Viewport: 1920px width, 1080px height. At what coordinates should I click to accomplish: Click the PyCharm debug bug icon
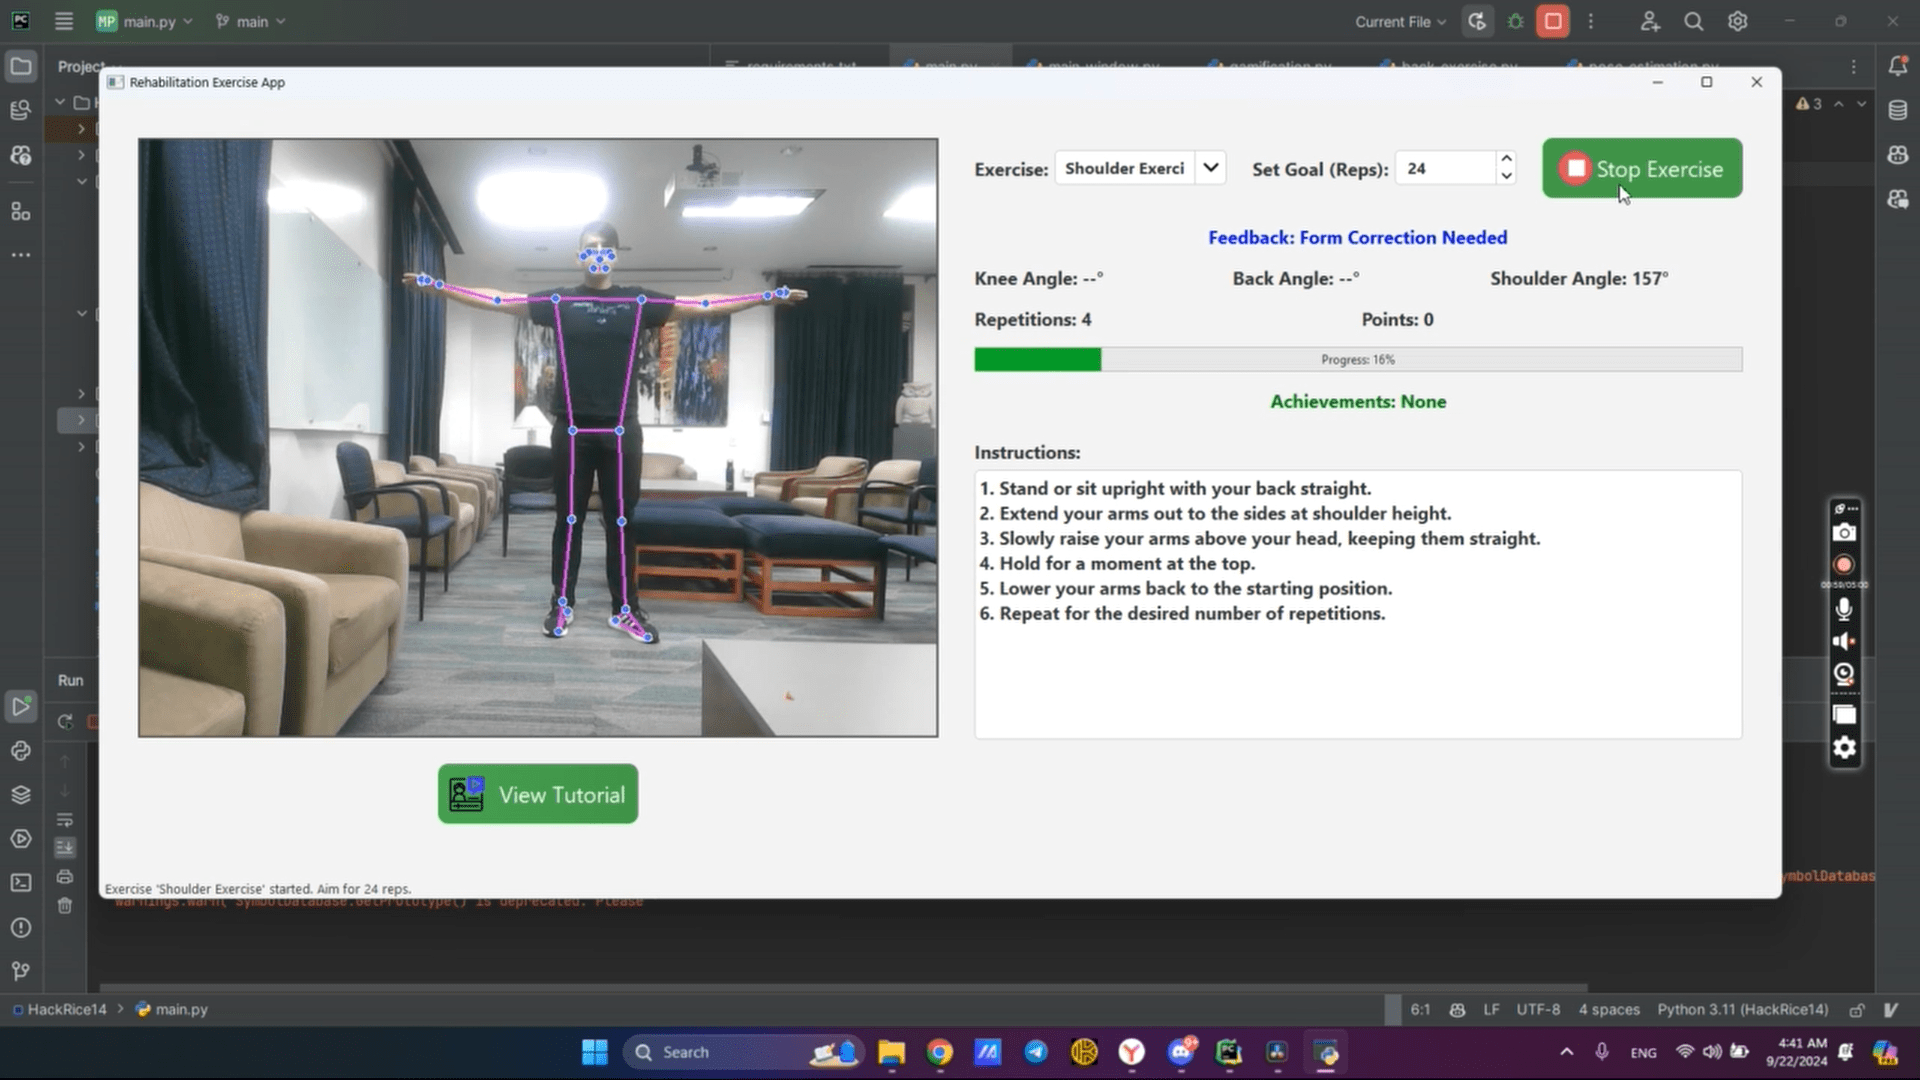(x=1516, y=21)
